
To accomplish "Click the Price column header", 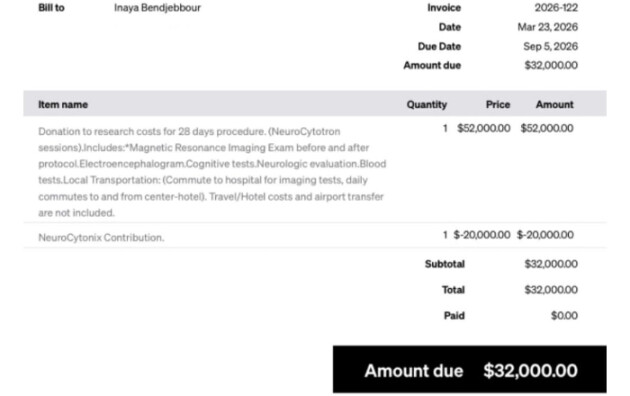I will (498, 104).
